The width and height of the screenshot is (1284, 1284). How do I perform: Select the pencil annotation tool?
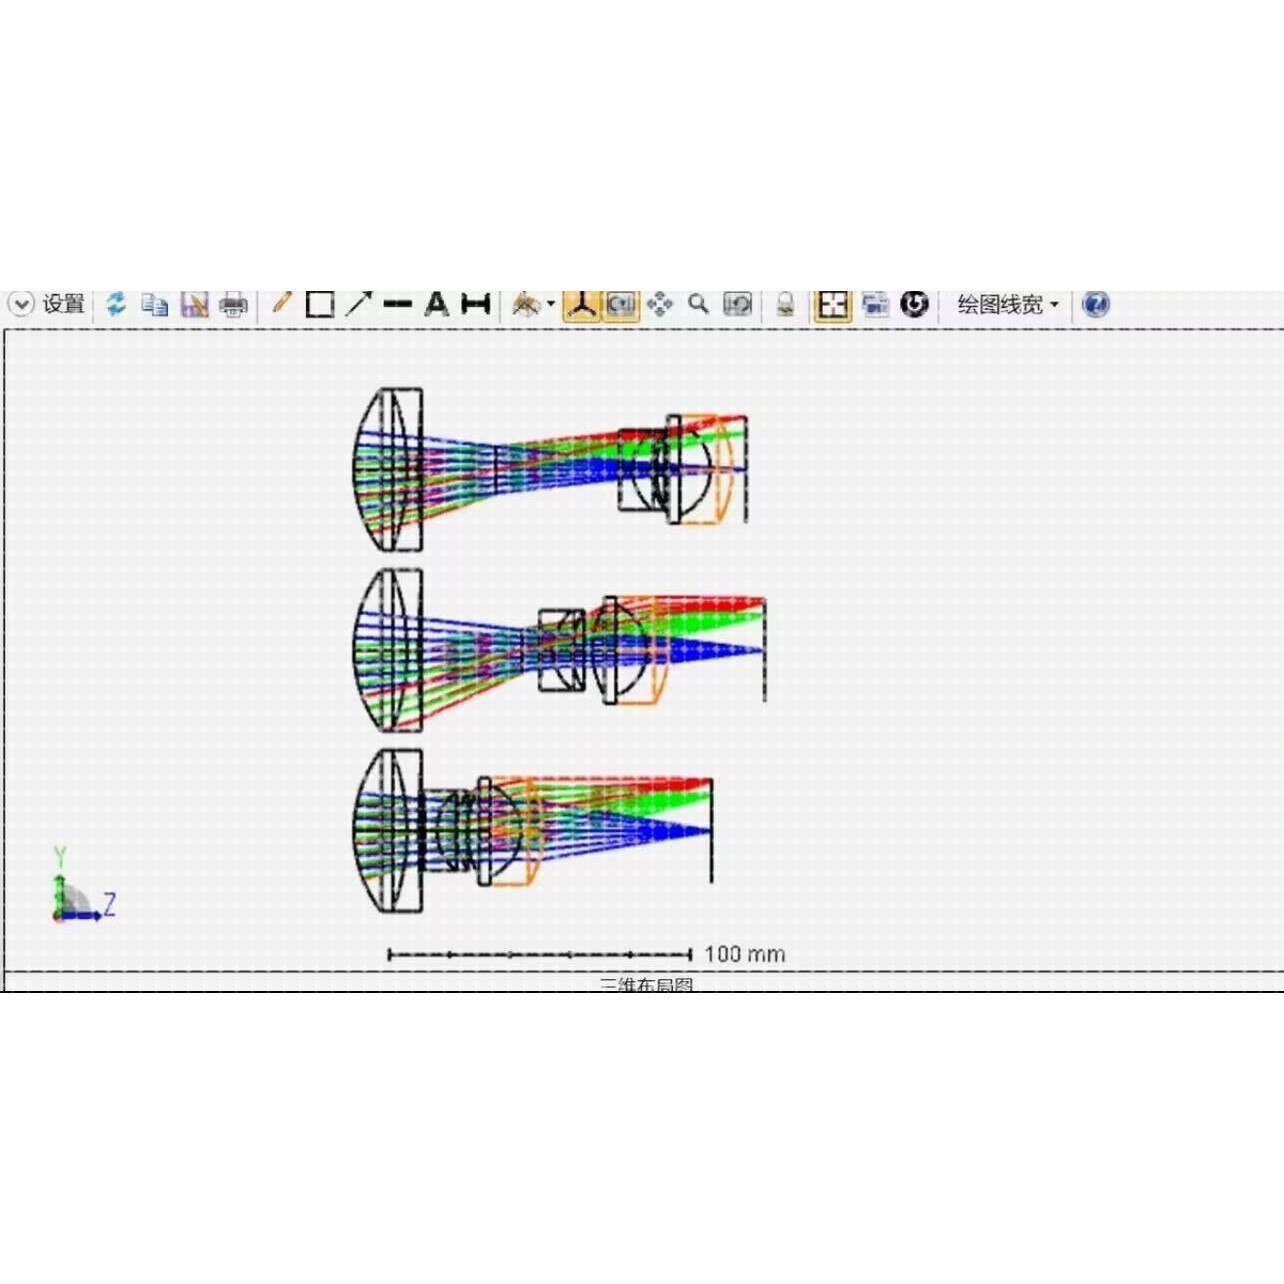281,303
